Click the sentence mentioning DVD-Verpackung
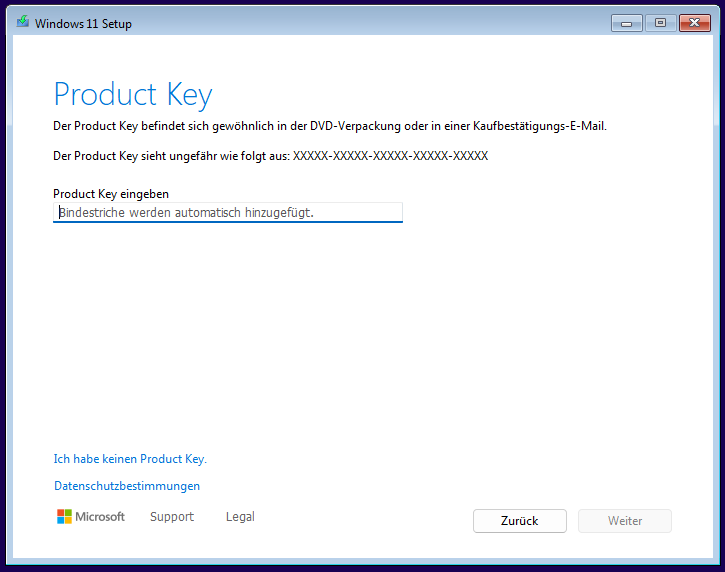 330,126
